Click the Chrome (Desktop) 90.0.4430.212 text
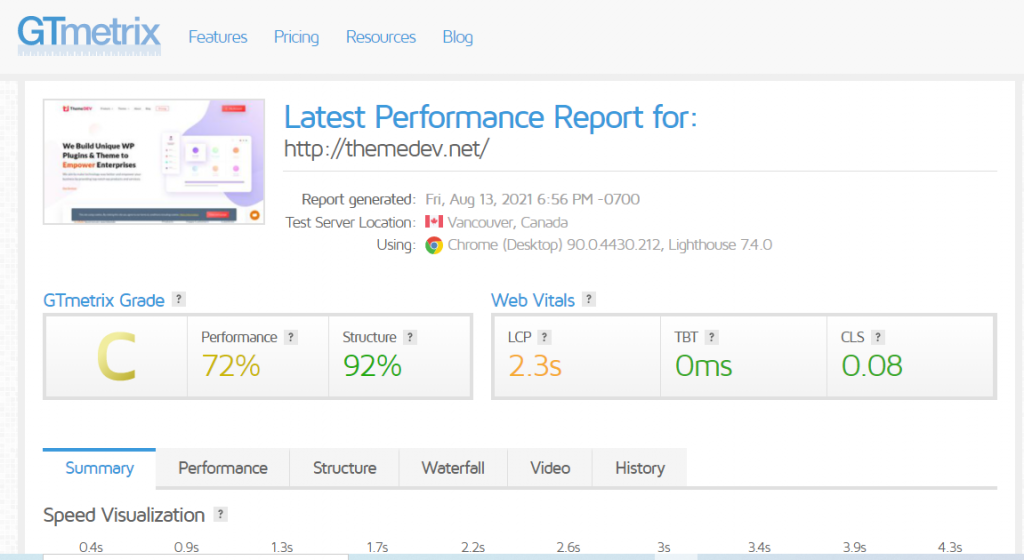Viewport: 1024px width, 560px height. tap(554, 245)
